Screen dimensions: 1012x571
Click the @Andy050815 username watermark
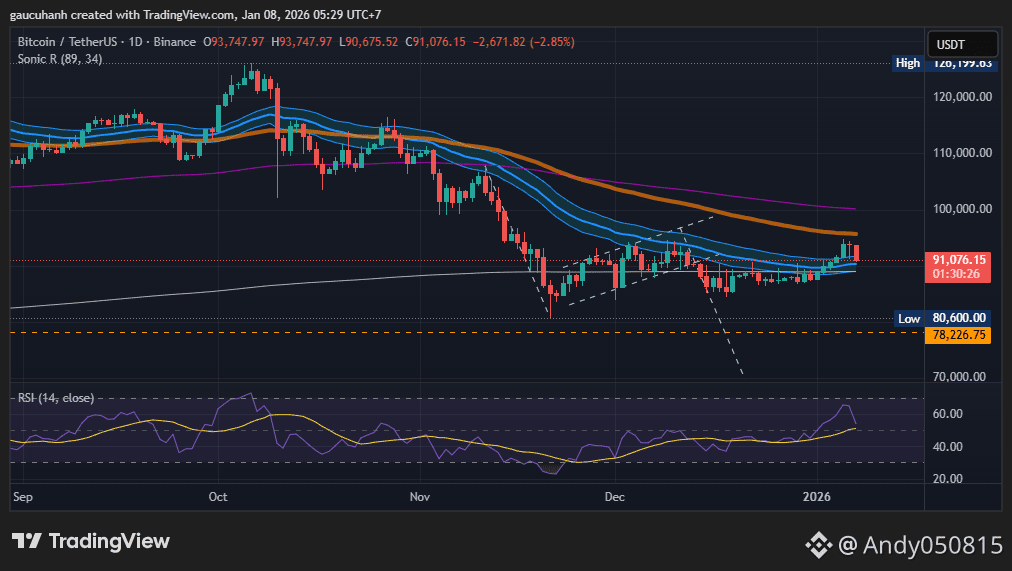(x=919, y=544)
